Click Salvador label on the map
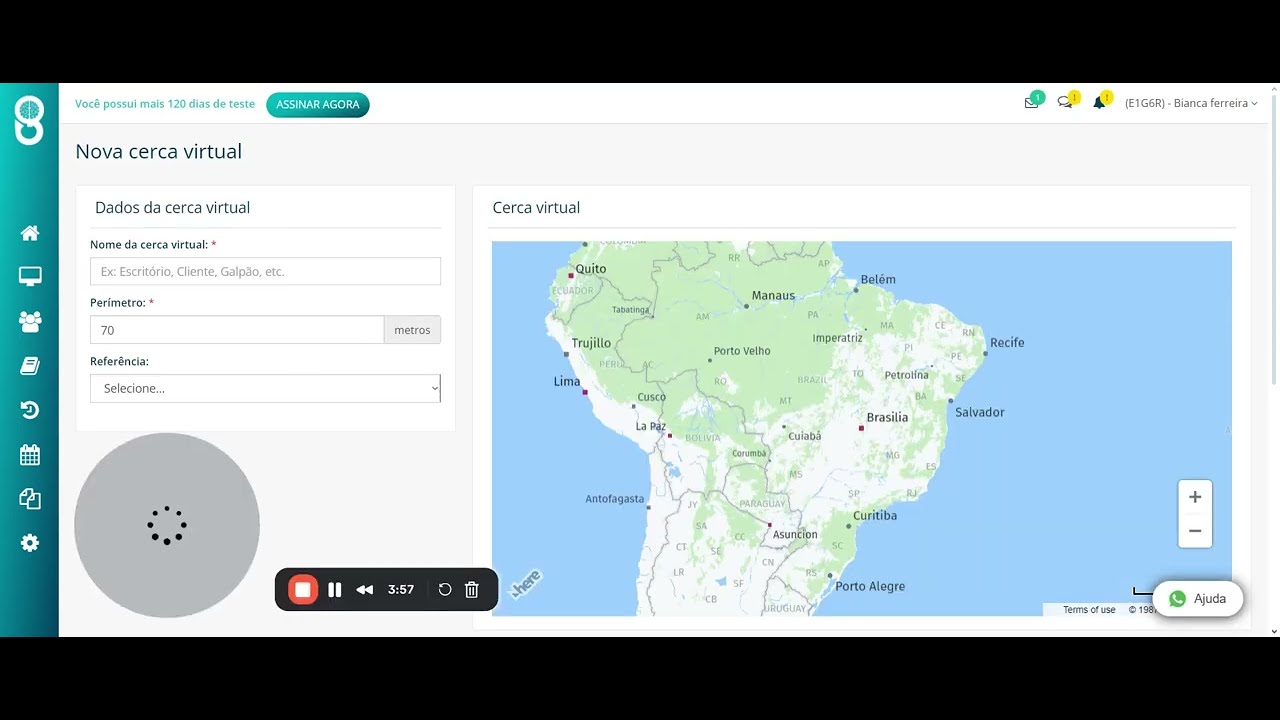The height and width of the screenshot is (720, 1280). pyautogui.click(x=980, y=412)
